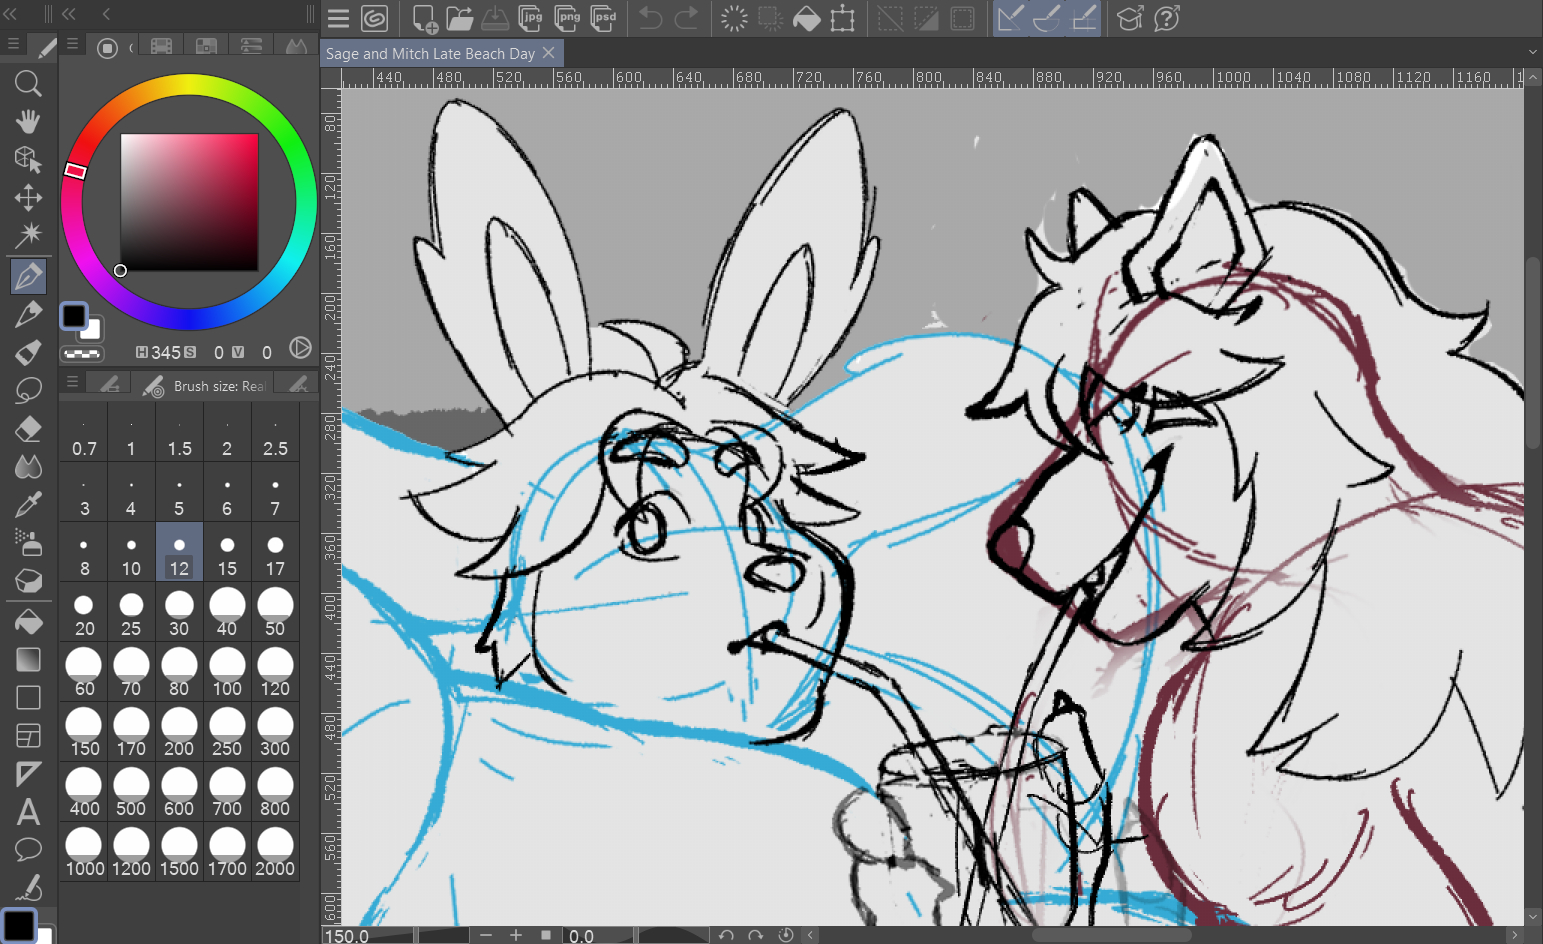
Task: Select the Hand move-view tool
Action: 28,121
